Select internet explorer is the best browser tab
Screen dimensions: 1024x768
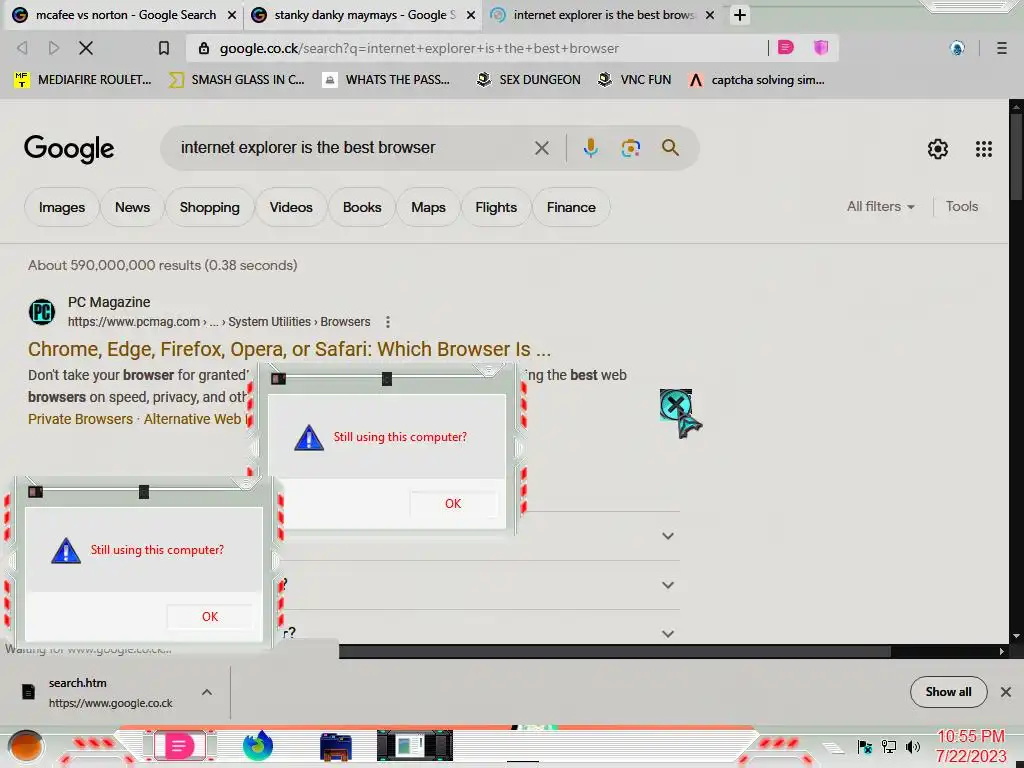tap(601, 15)
